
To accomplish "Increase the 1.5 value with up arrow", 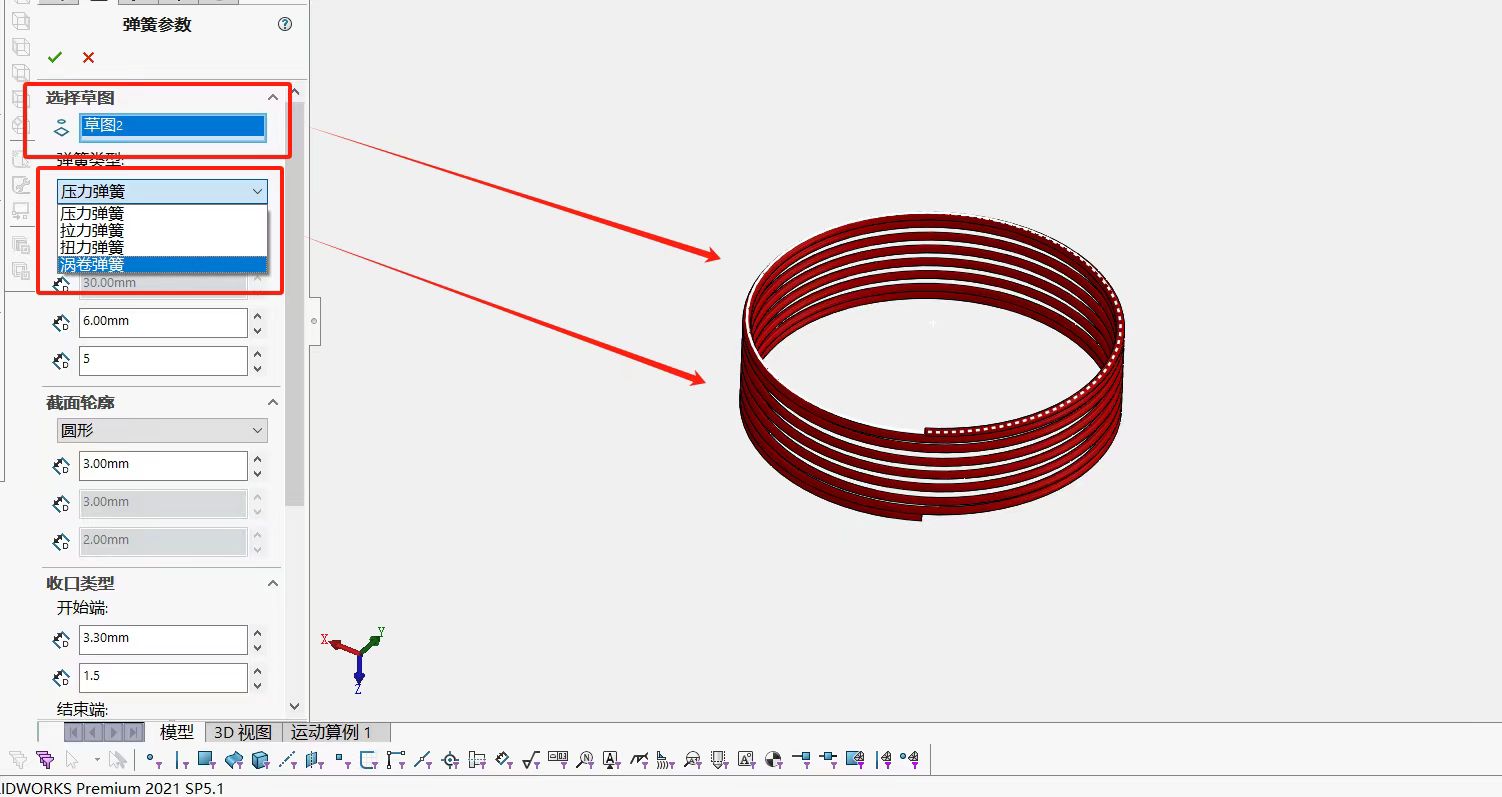I will coord(258,671).
